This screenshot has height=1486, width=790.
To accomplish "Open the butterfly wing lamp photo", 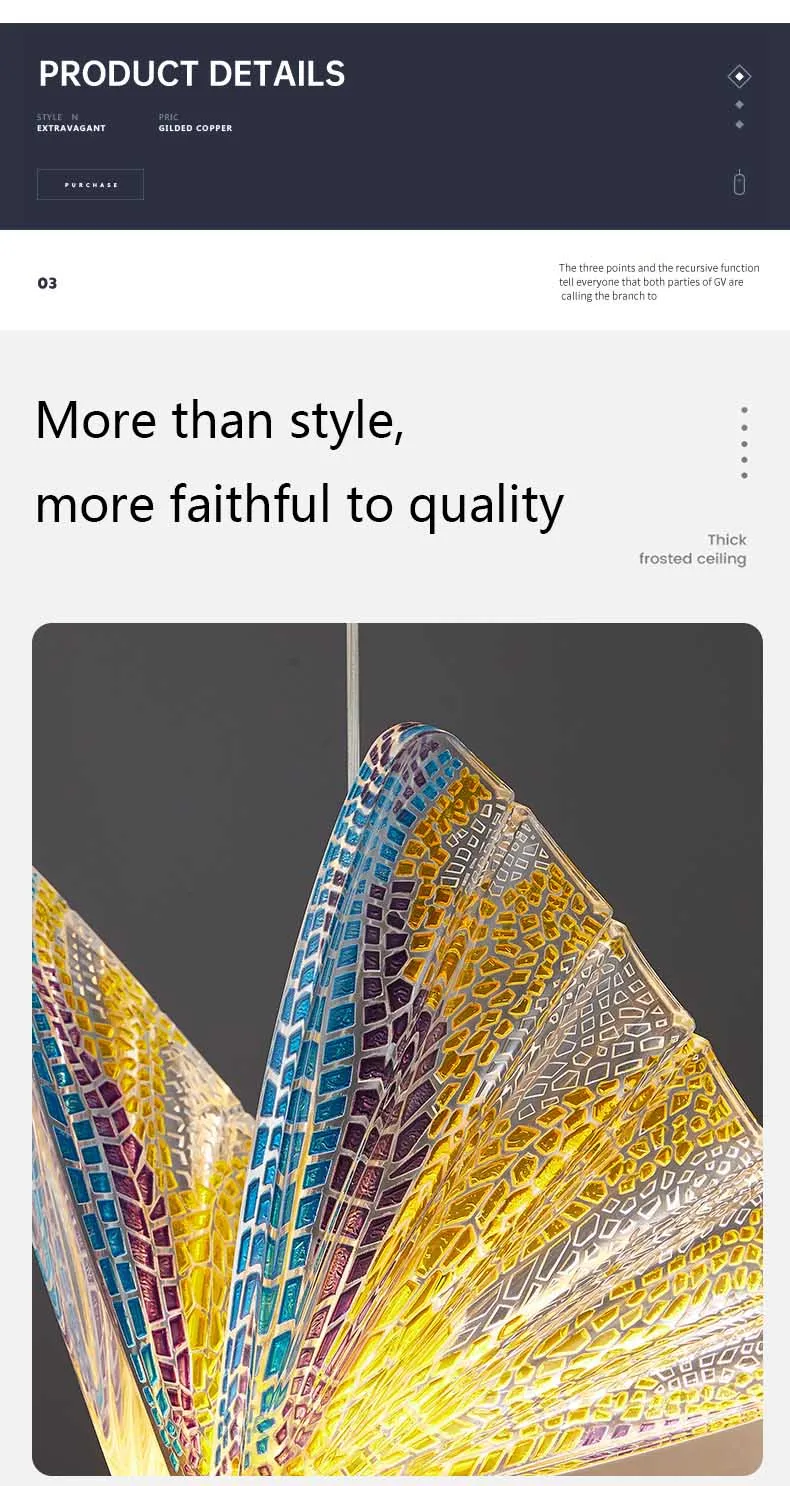I will click(397, 1049).
